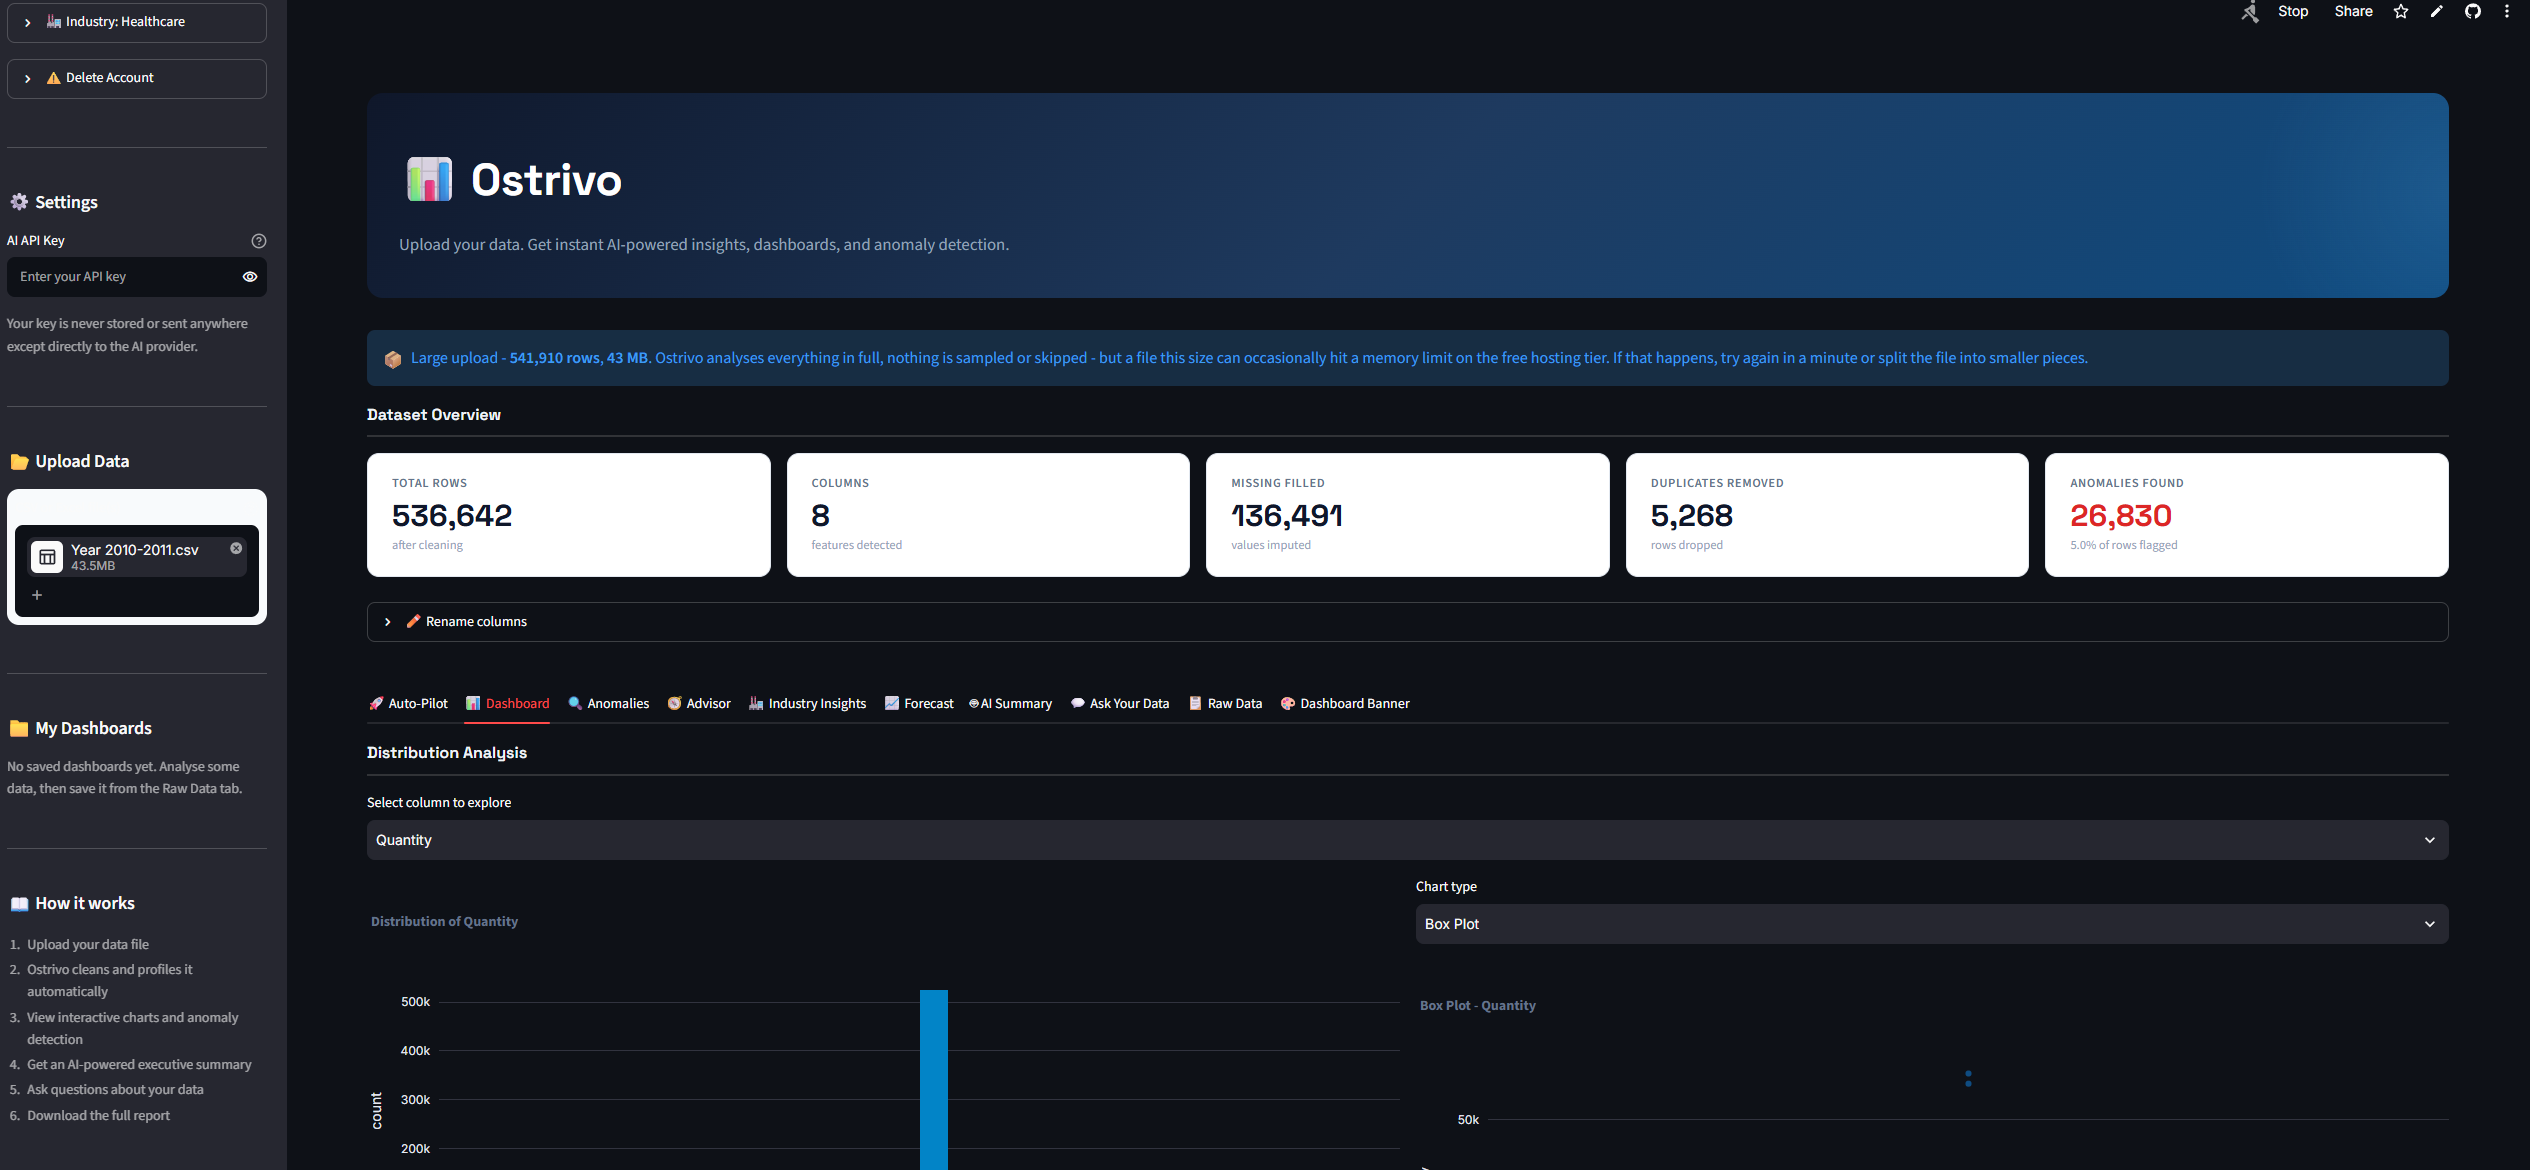
Task: Click the Year 2010-2011.csv file name
Action: pyautogui.click(x=135, y=550)
